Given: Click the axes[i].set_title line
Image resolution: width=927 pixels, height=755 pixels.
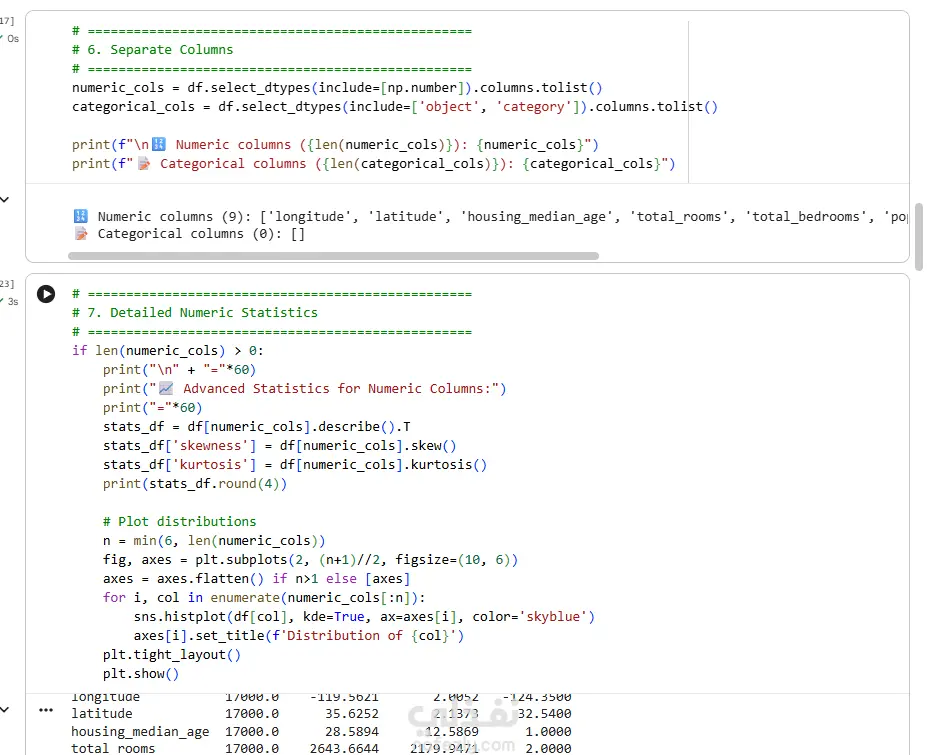Looking at the screenshot, I should click(299, 636).
